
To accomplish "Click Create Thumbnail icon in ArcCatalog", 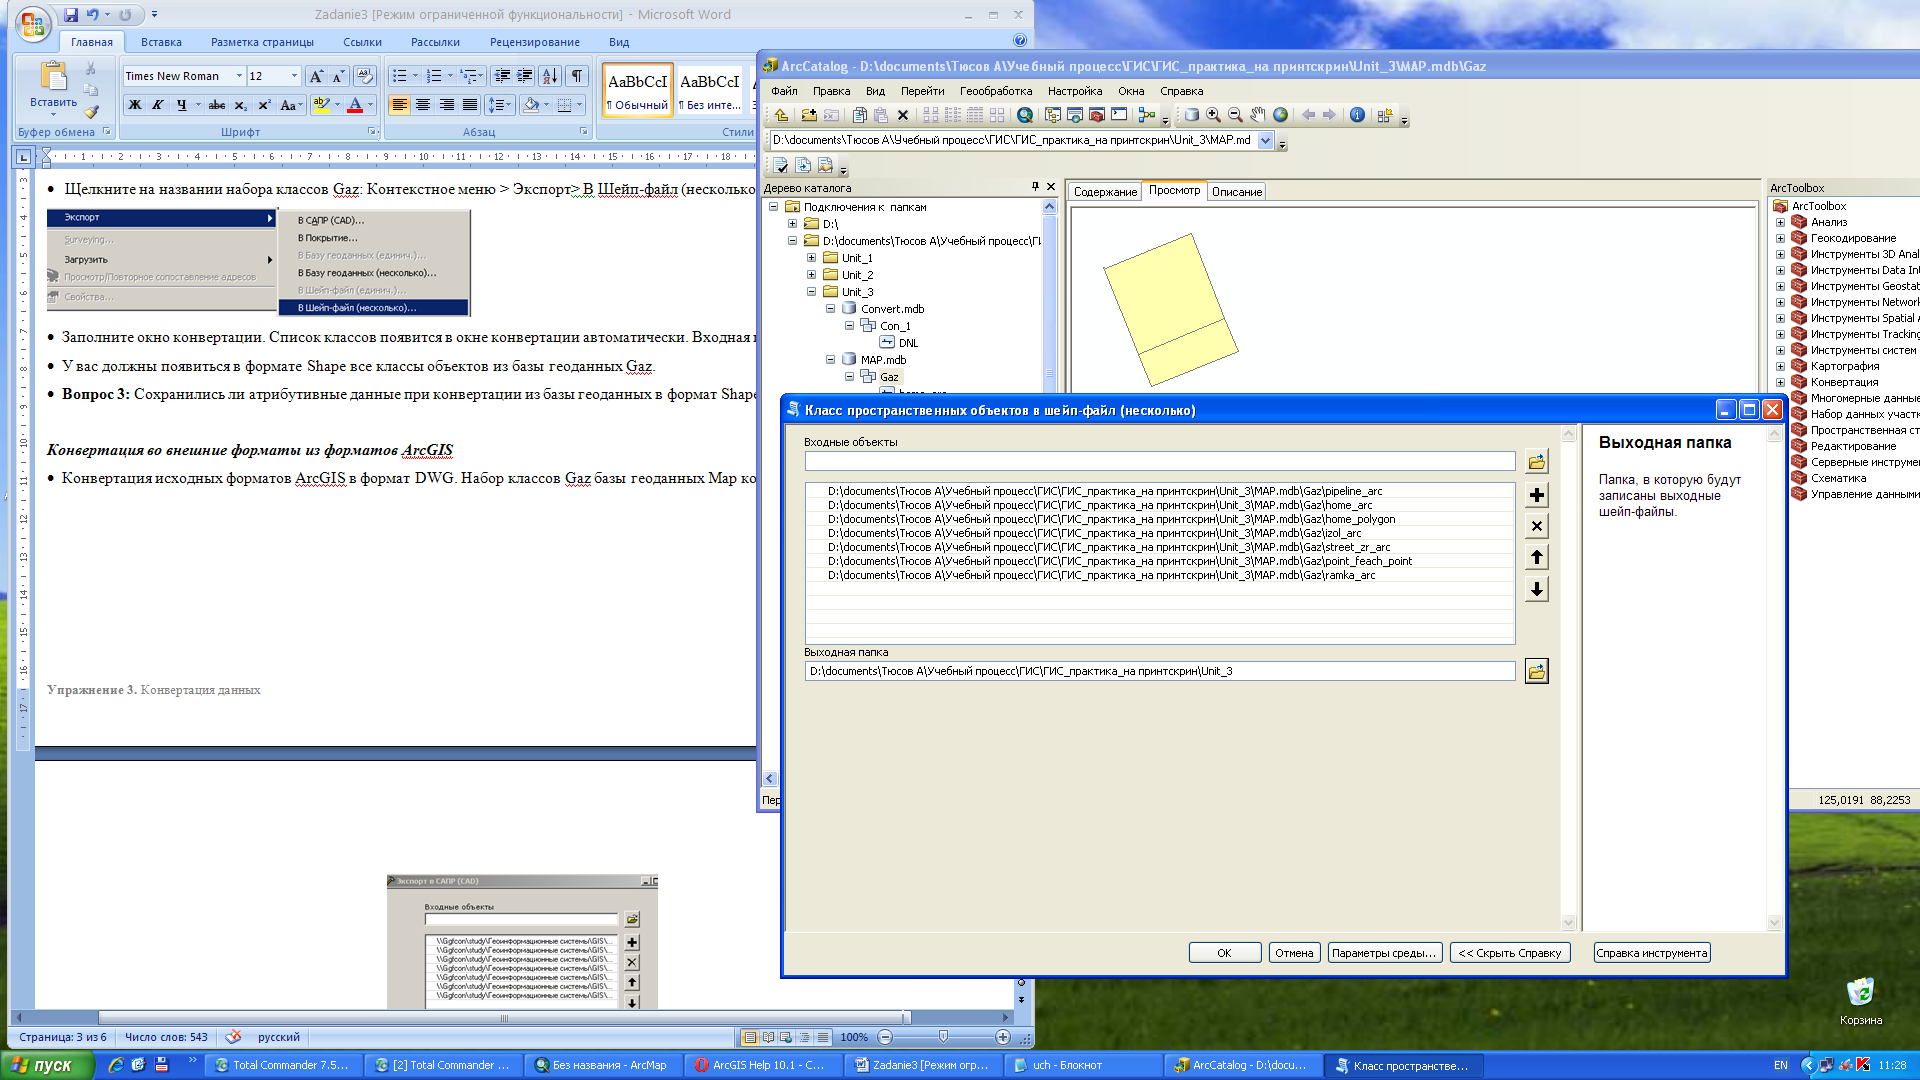I will click(1385, 115).
